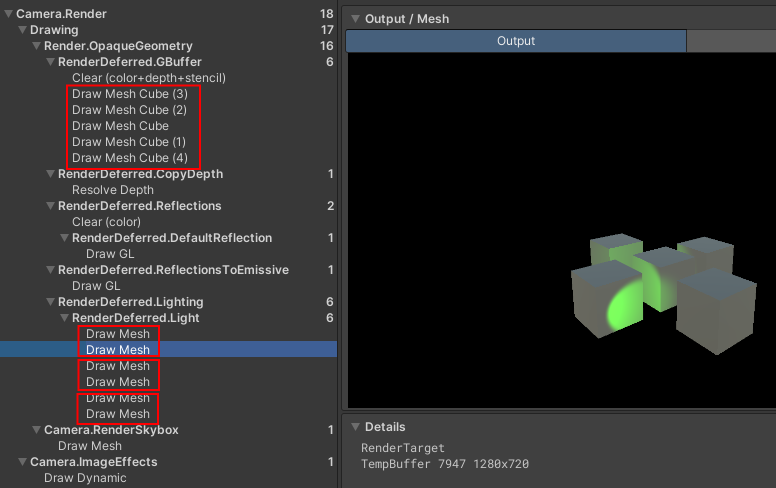Image resolution: width=776 pixels, height=488 pixels.
Task: Select the Output tab
Action: 516,41
